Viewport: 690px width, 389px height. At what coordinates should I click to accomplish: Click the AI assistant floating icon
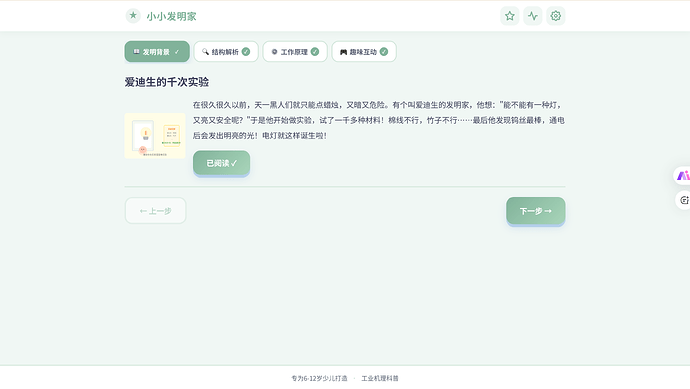click(x=683, y=176)
